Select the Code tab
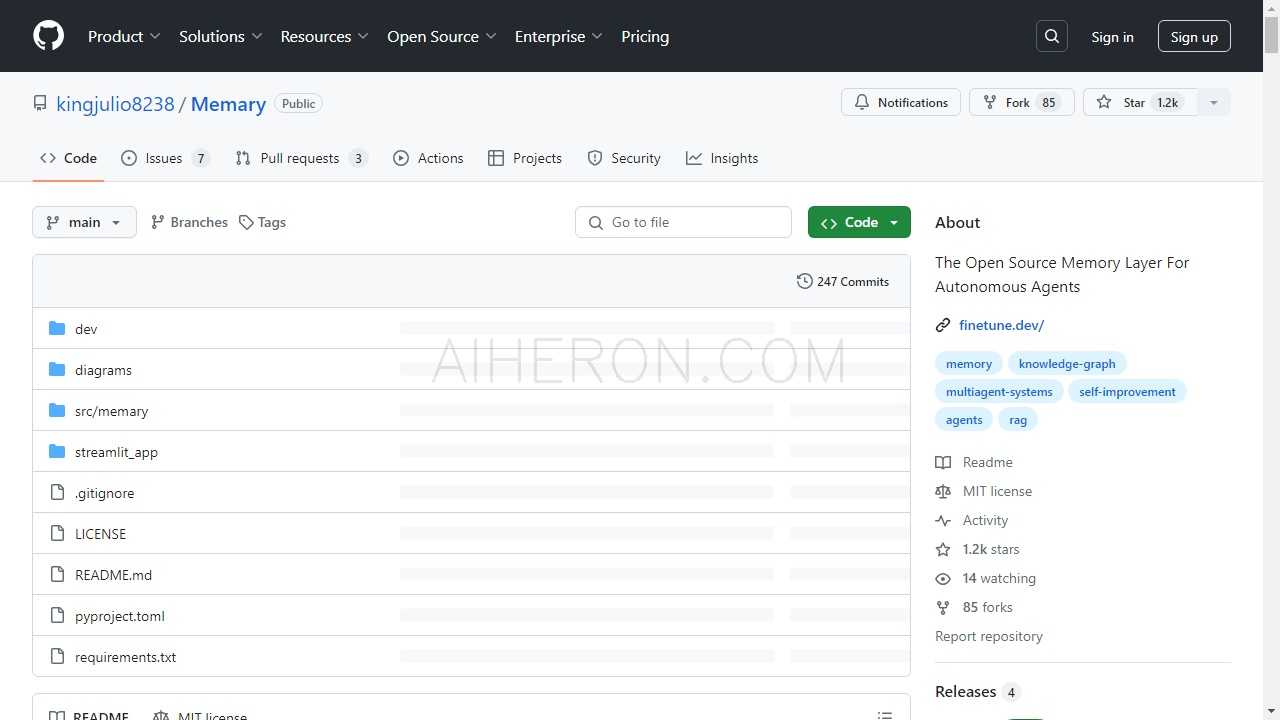Screen dimensions: 1280x720 (68, 158)
